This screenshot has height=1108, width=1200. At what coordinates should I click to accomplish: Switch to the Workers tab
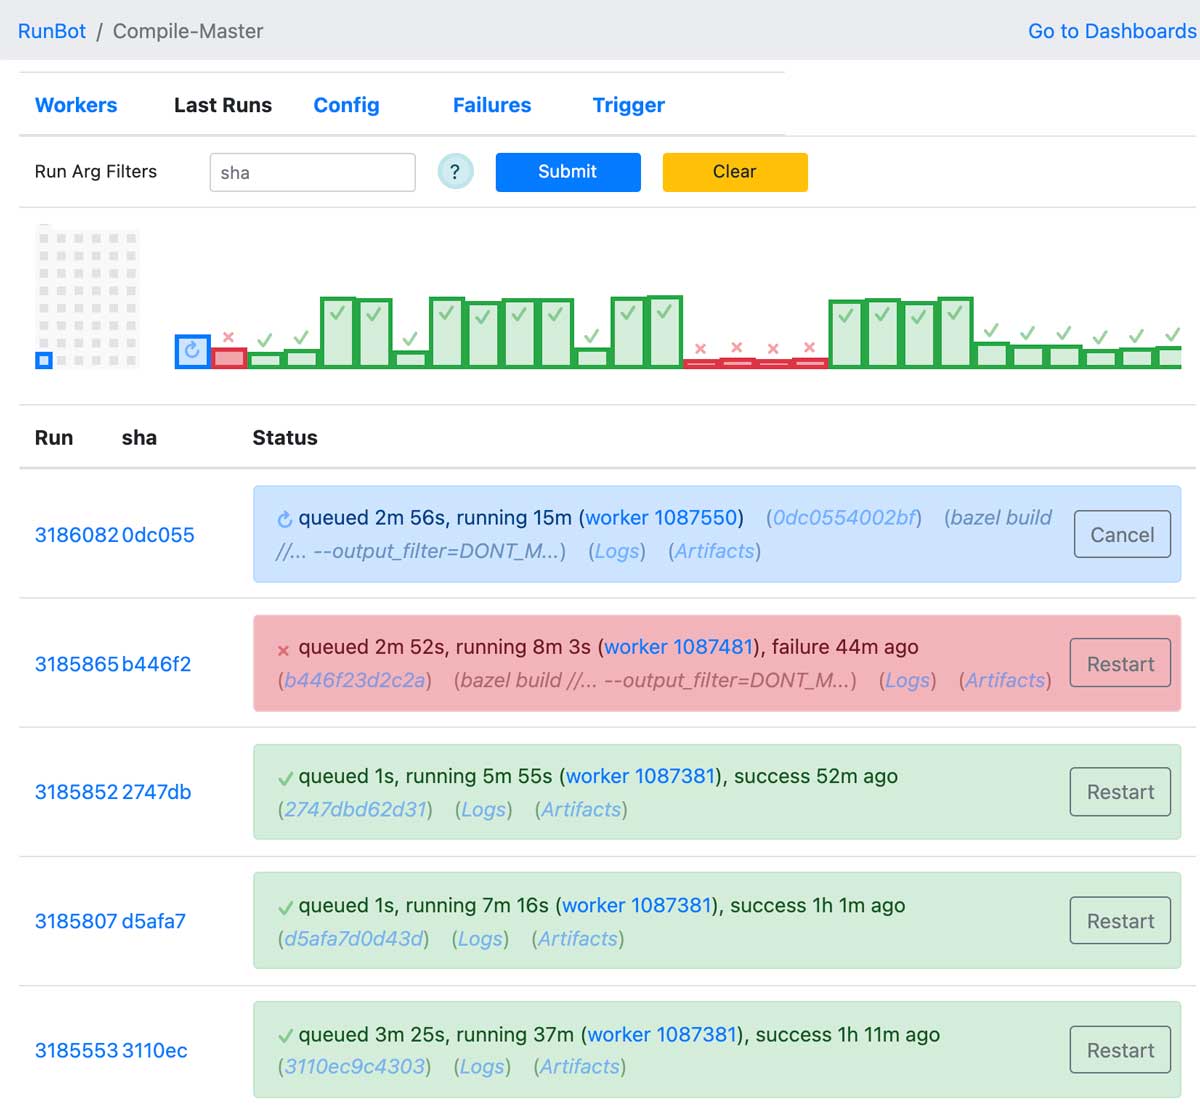(76, 105)
